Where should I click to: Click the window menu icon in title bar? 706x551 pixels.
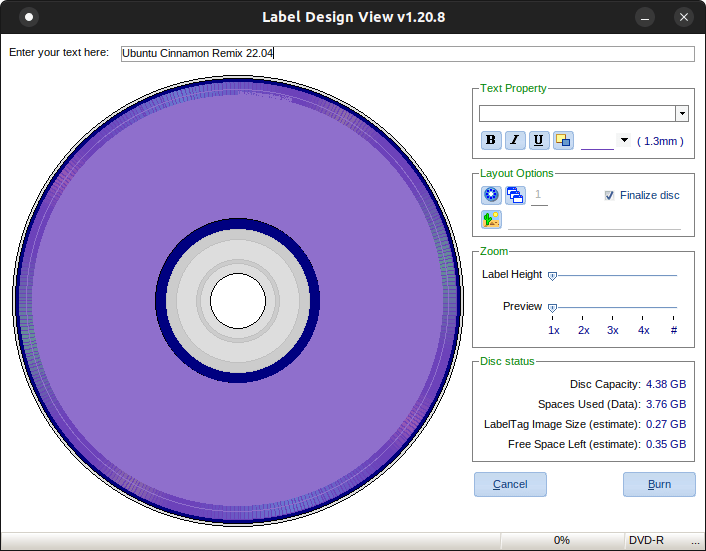pos(30,17)
